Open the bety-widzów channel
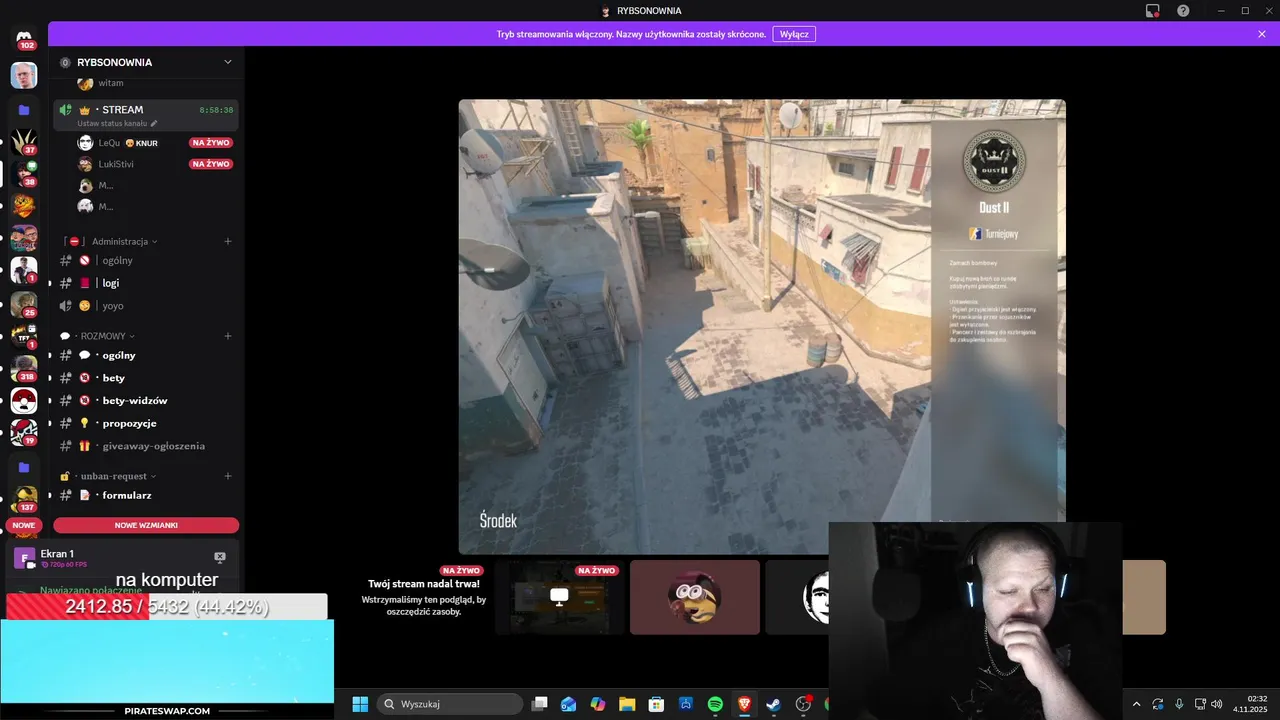This screenshot has width=1280, height=720. coord(146,400)
